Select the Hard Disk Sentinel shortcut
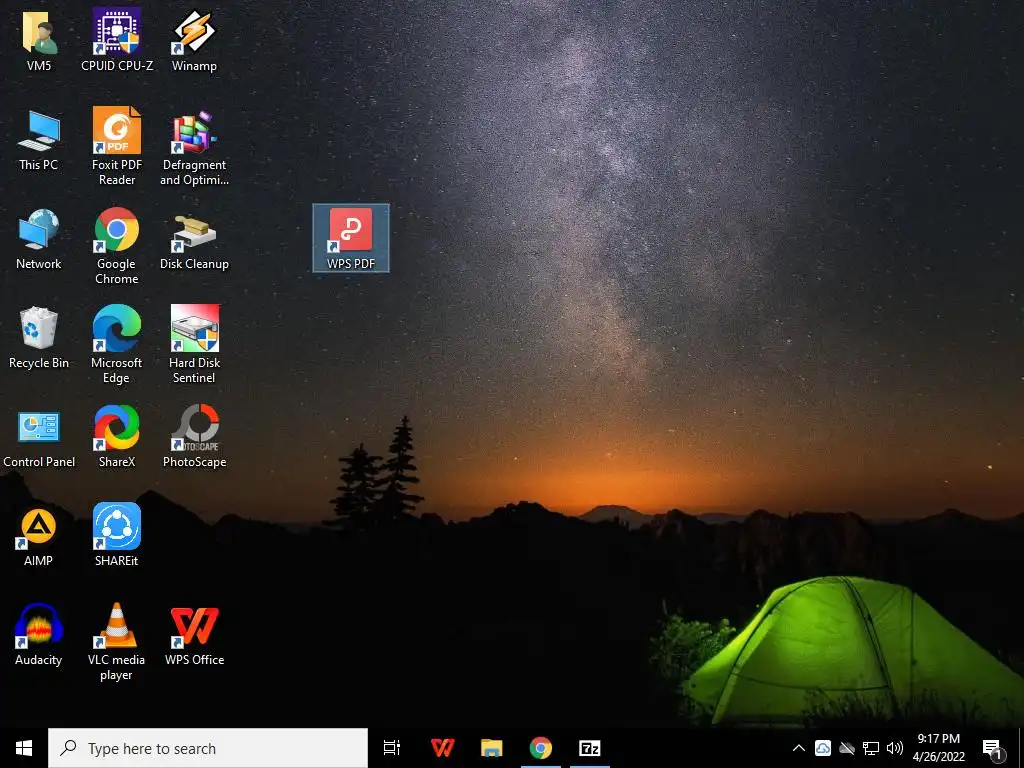The height and width of the screenshot is (768, 1024). click(x=194, y=345)
